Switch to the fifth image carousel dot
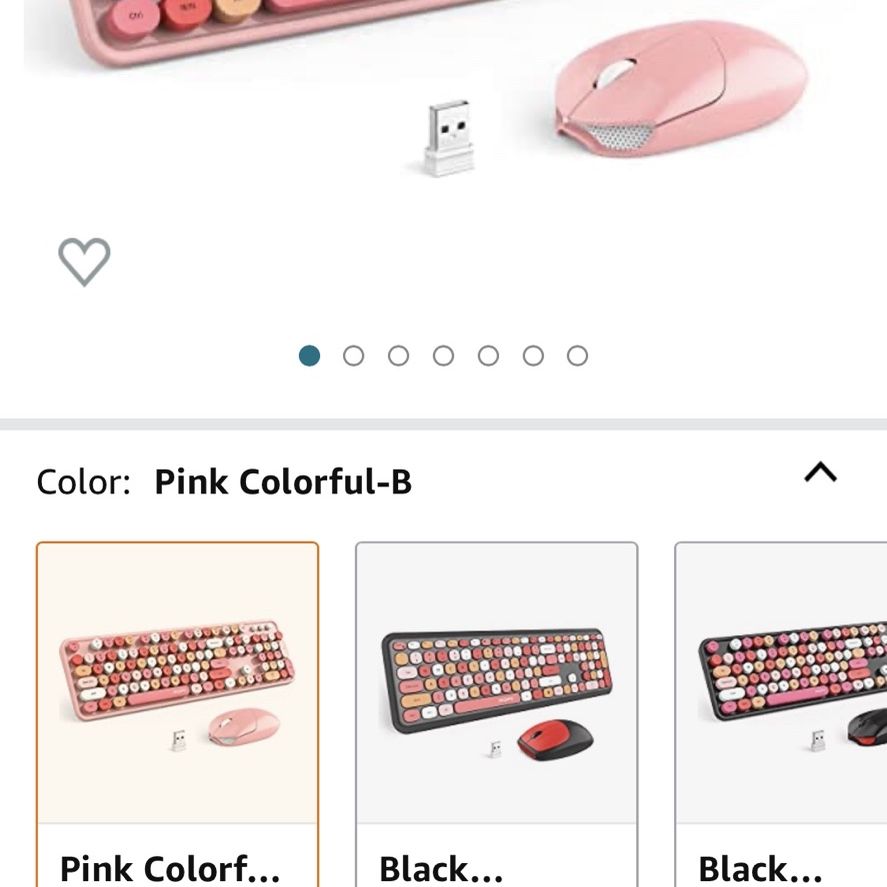Image resolution: width=887 pixels, height=887 pixels. [488, 356]
